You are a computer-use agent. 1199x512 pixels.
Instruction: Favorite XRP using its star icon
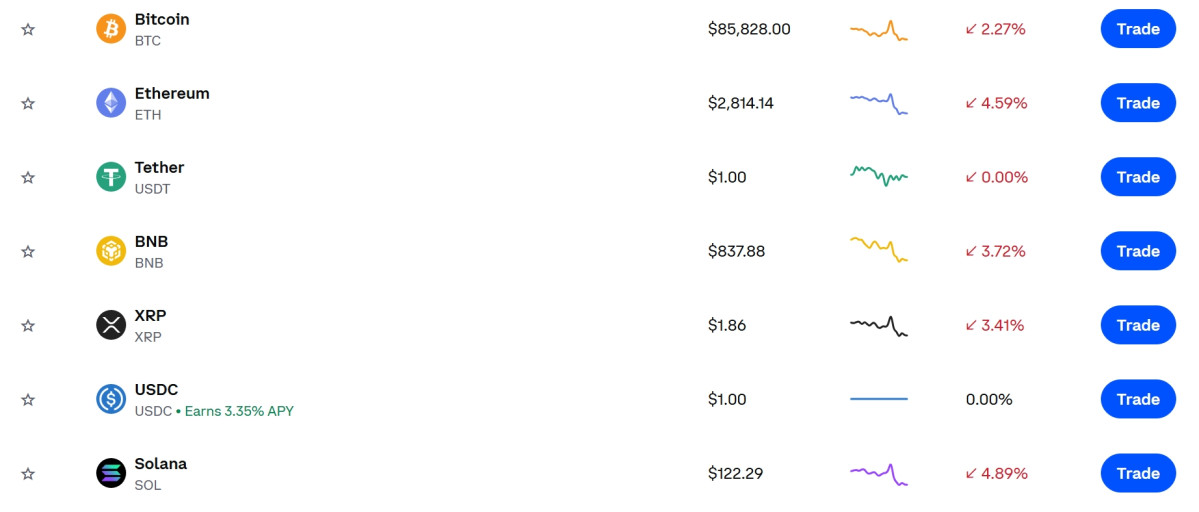pyautogui.click(x=28, y=325)
